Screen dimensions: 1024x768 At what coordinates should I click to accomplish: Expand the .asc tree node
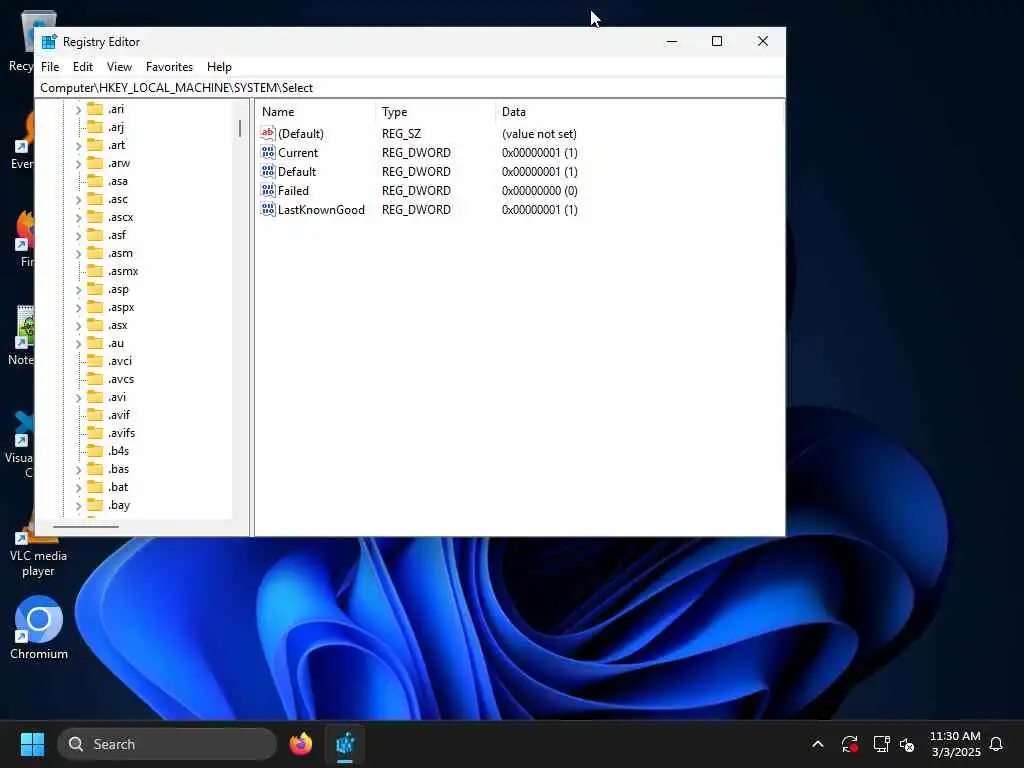(78, 199)
